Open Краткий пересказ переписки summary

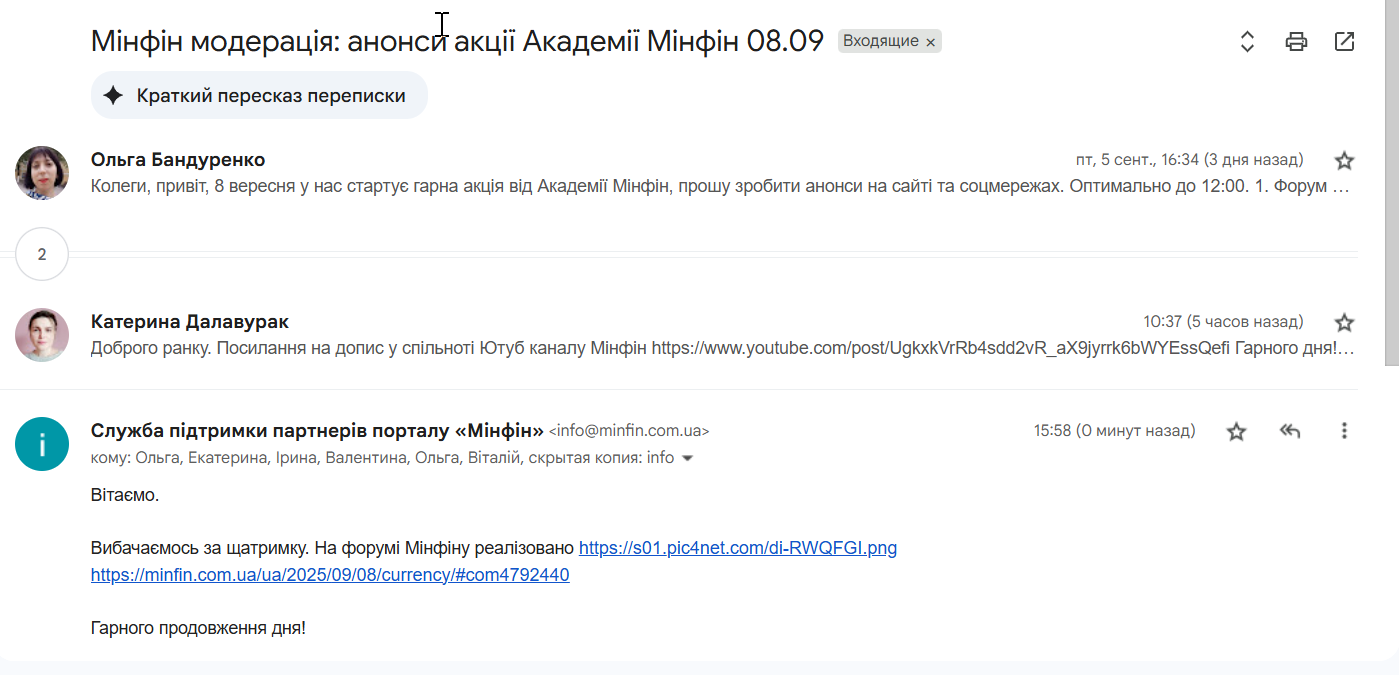pos(259,96)
